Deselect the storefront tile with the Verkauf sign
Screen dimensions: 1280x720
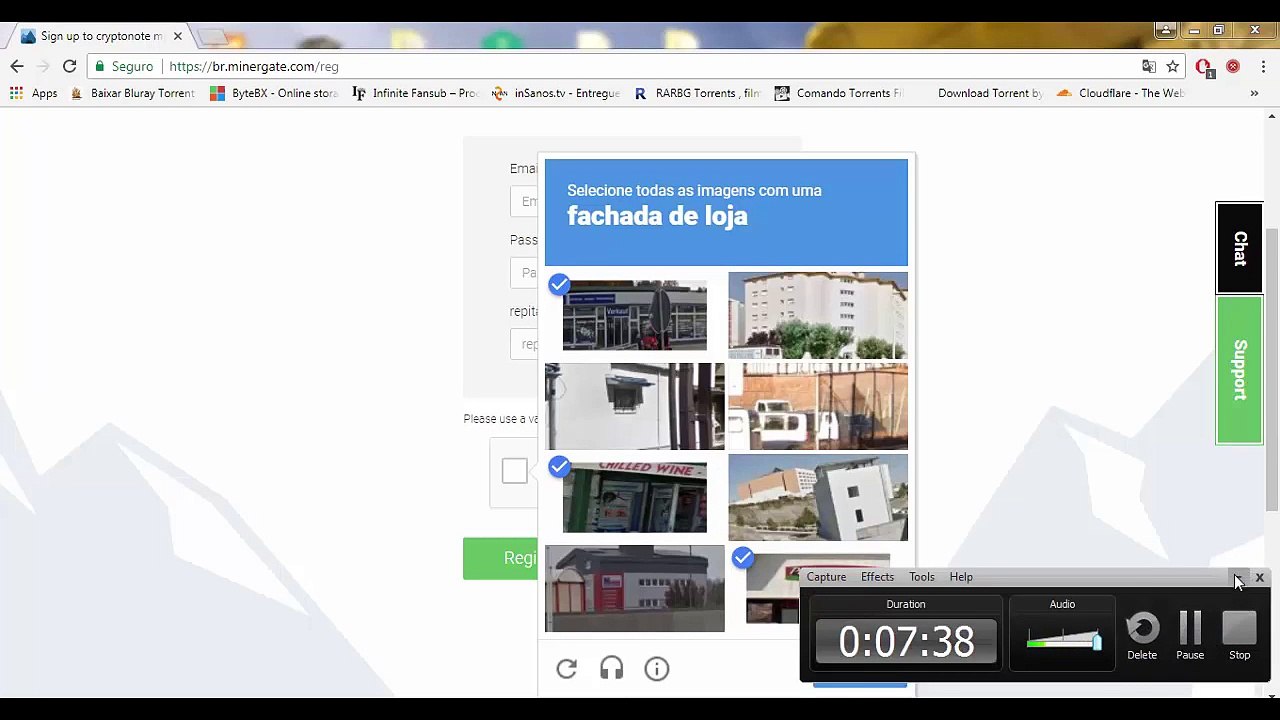634,316
